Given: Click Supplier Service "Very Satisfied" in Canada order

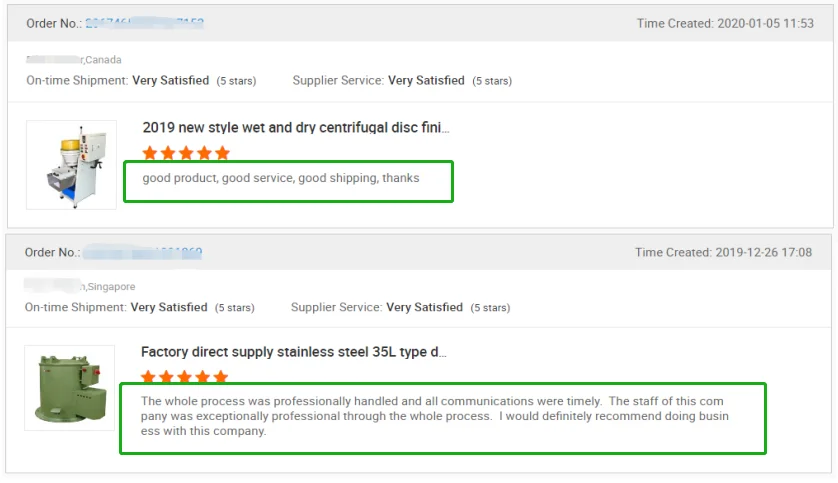Looking at the screenshot, I should pos(426,80).
